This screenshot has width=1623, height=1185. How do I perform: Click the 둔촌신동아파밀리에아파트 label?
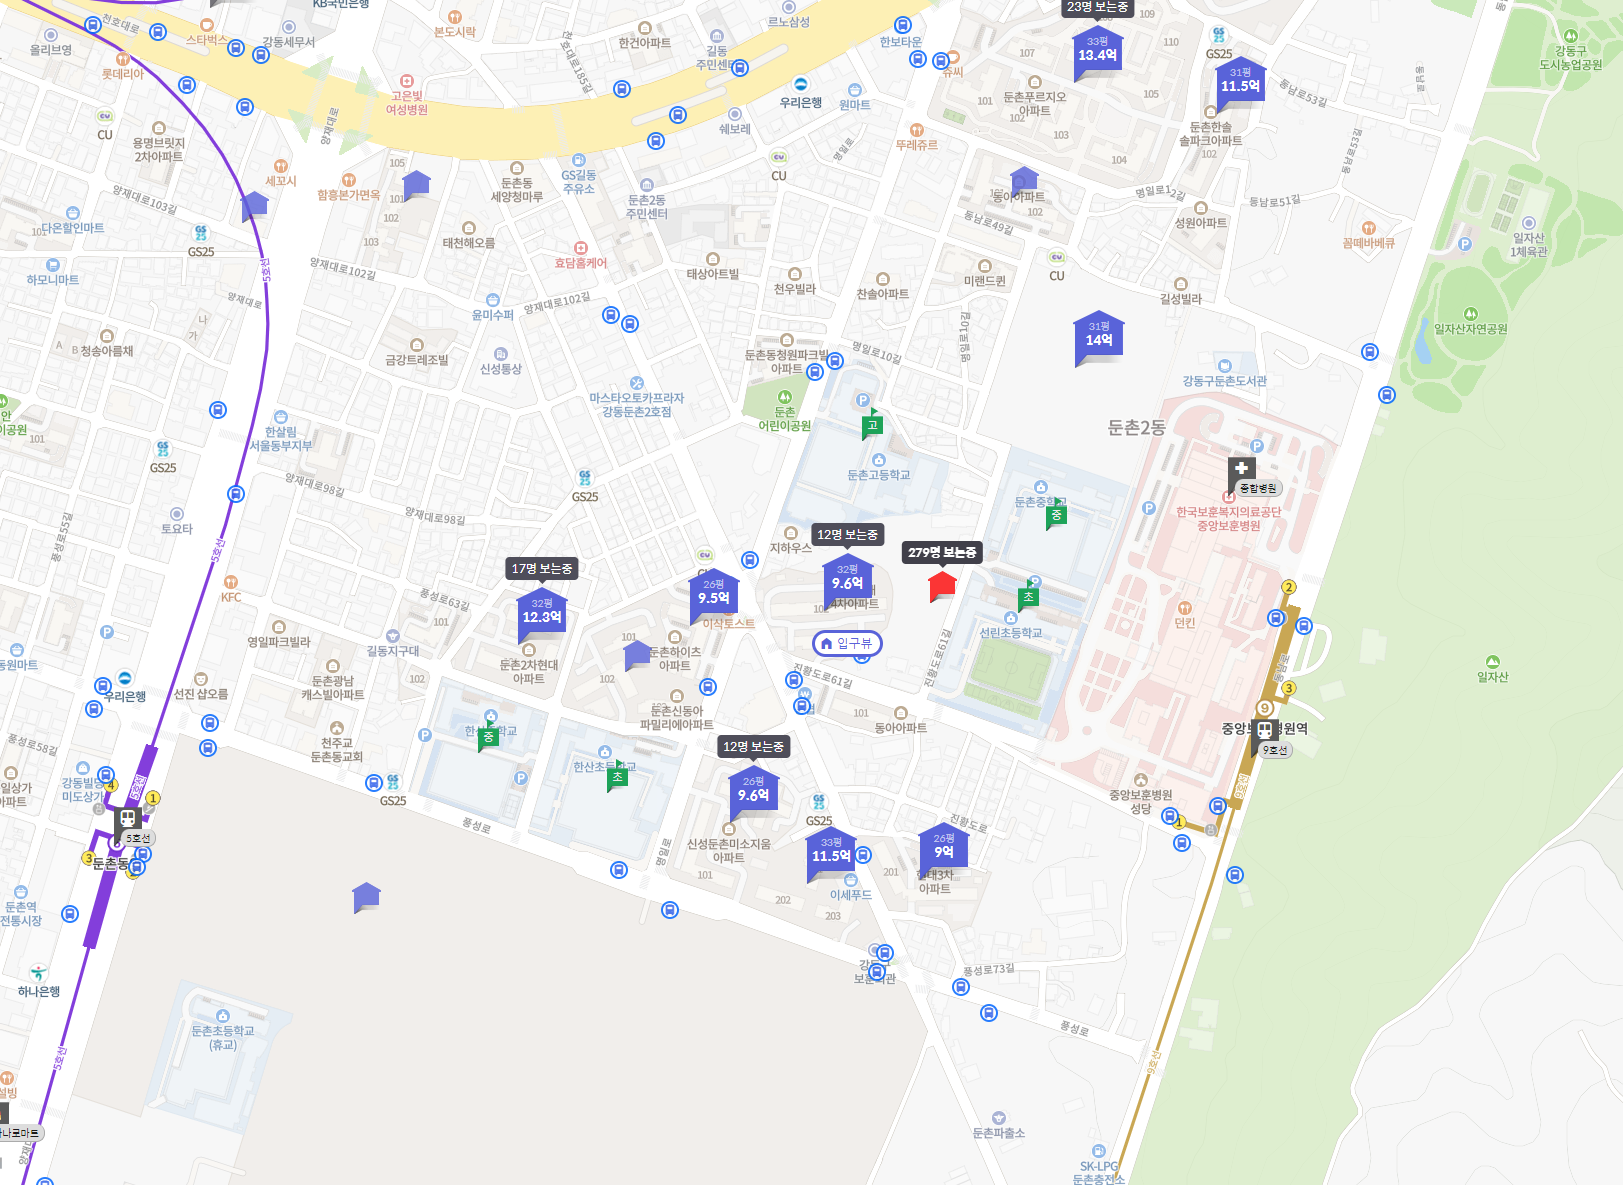tap(677, 718)
